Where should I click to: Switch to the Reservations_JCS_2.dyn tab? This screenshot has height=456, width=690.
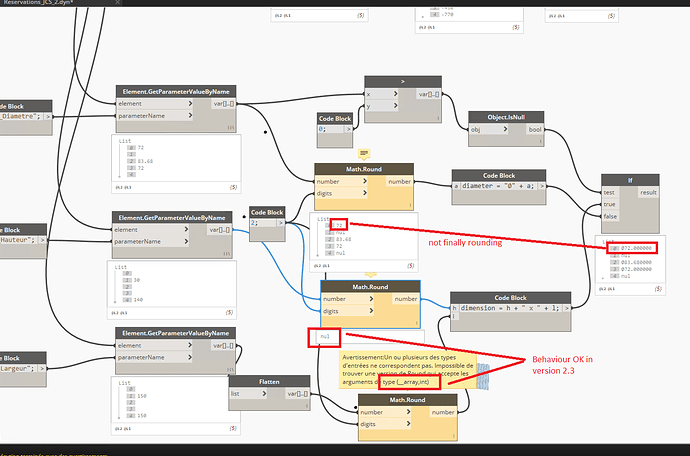37,2
